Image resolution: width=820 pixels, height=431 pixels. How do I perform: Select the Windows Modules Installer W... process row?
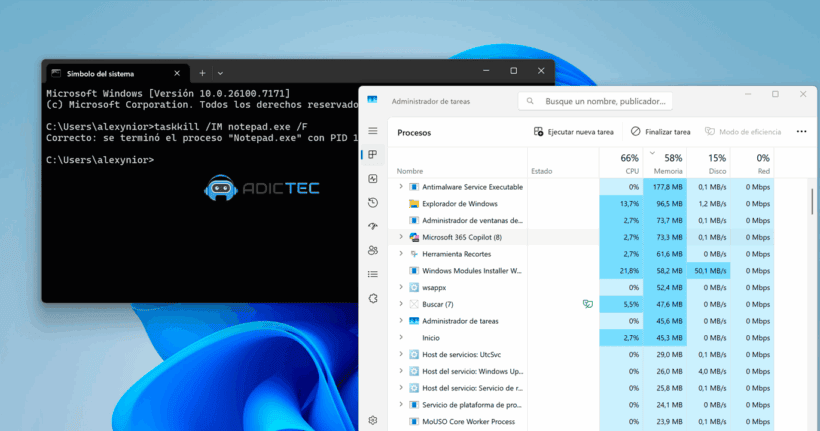click(x=582, y=270)
